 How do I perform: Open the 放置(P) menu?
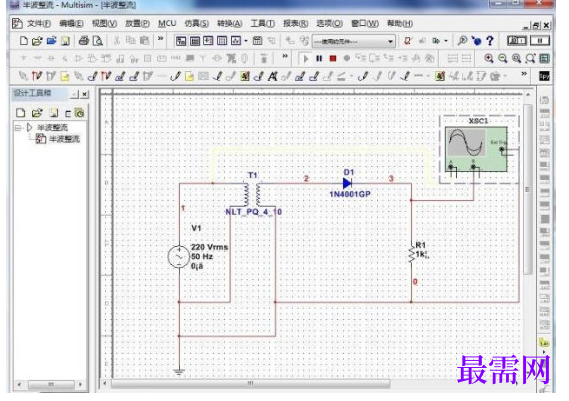(137, 24)
